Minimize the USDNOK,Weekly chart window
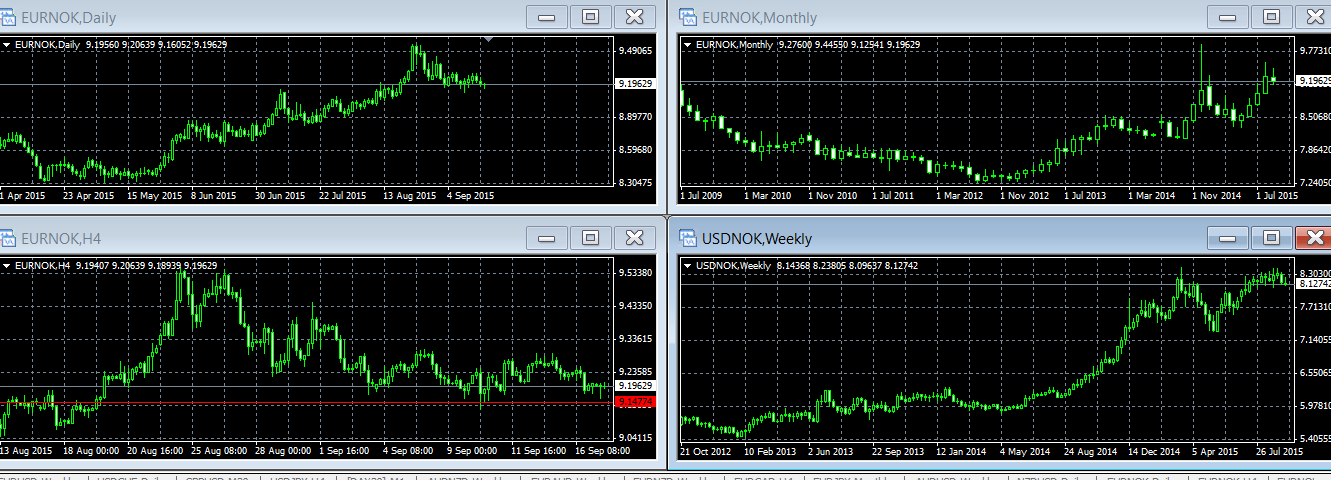 click(1228, 237)
